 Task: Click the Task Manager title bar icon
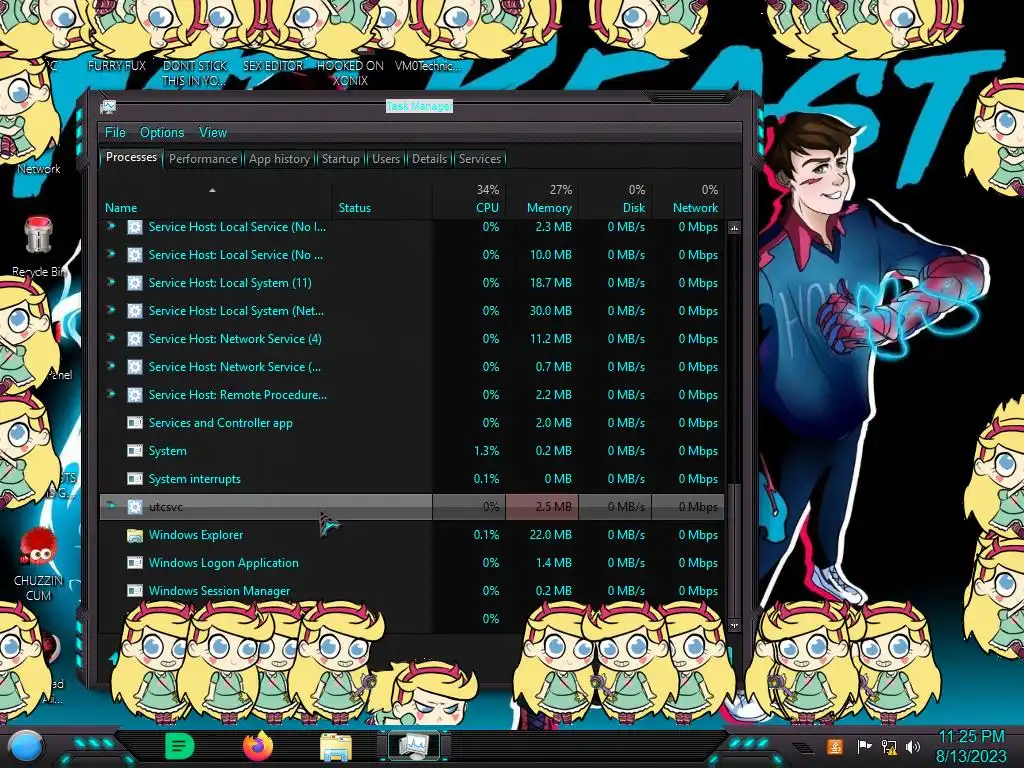pos(108,107)
